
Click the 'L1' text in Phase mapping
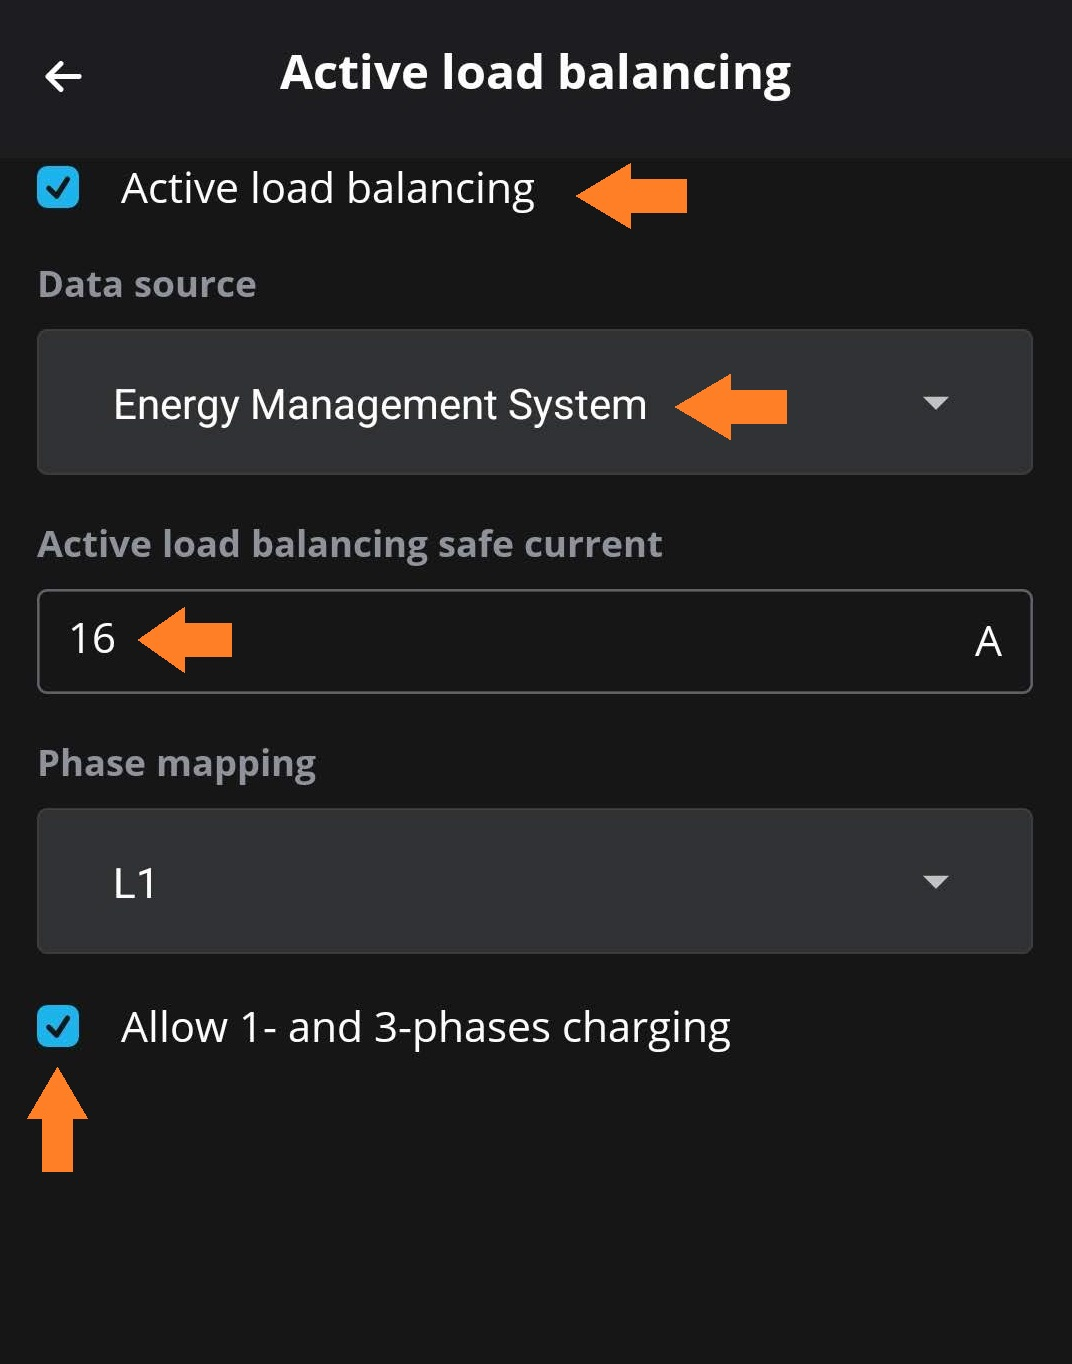pyautogui.click(x=135, y=884)
